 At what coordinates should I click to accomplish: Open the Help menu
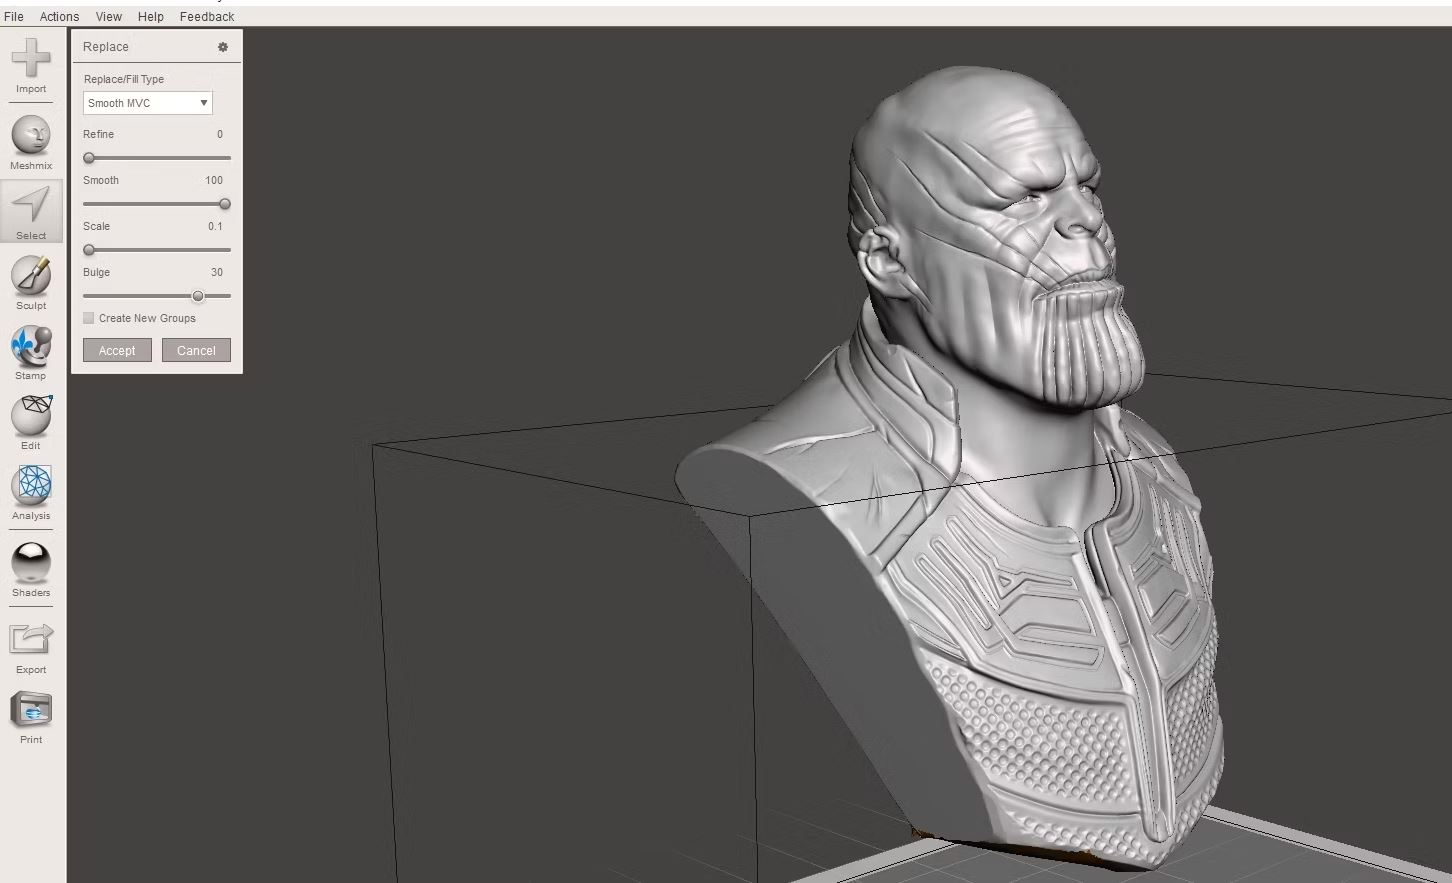tap(151, 17)
